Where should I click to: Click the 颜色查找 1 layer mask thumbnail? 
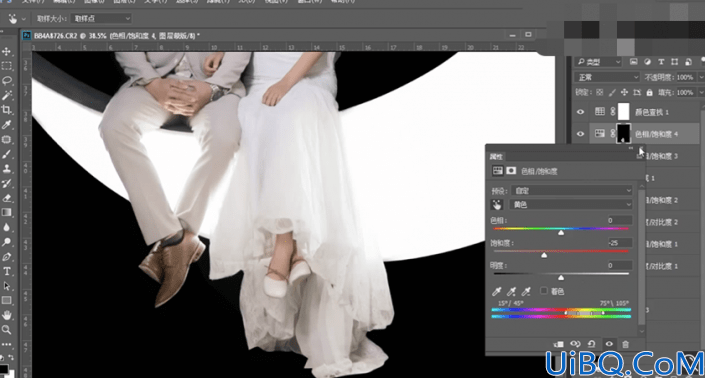[624, 112]
